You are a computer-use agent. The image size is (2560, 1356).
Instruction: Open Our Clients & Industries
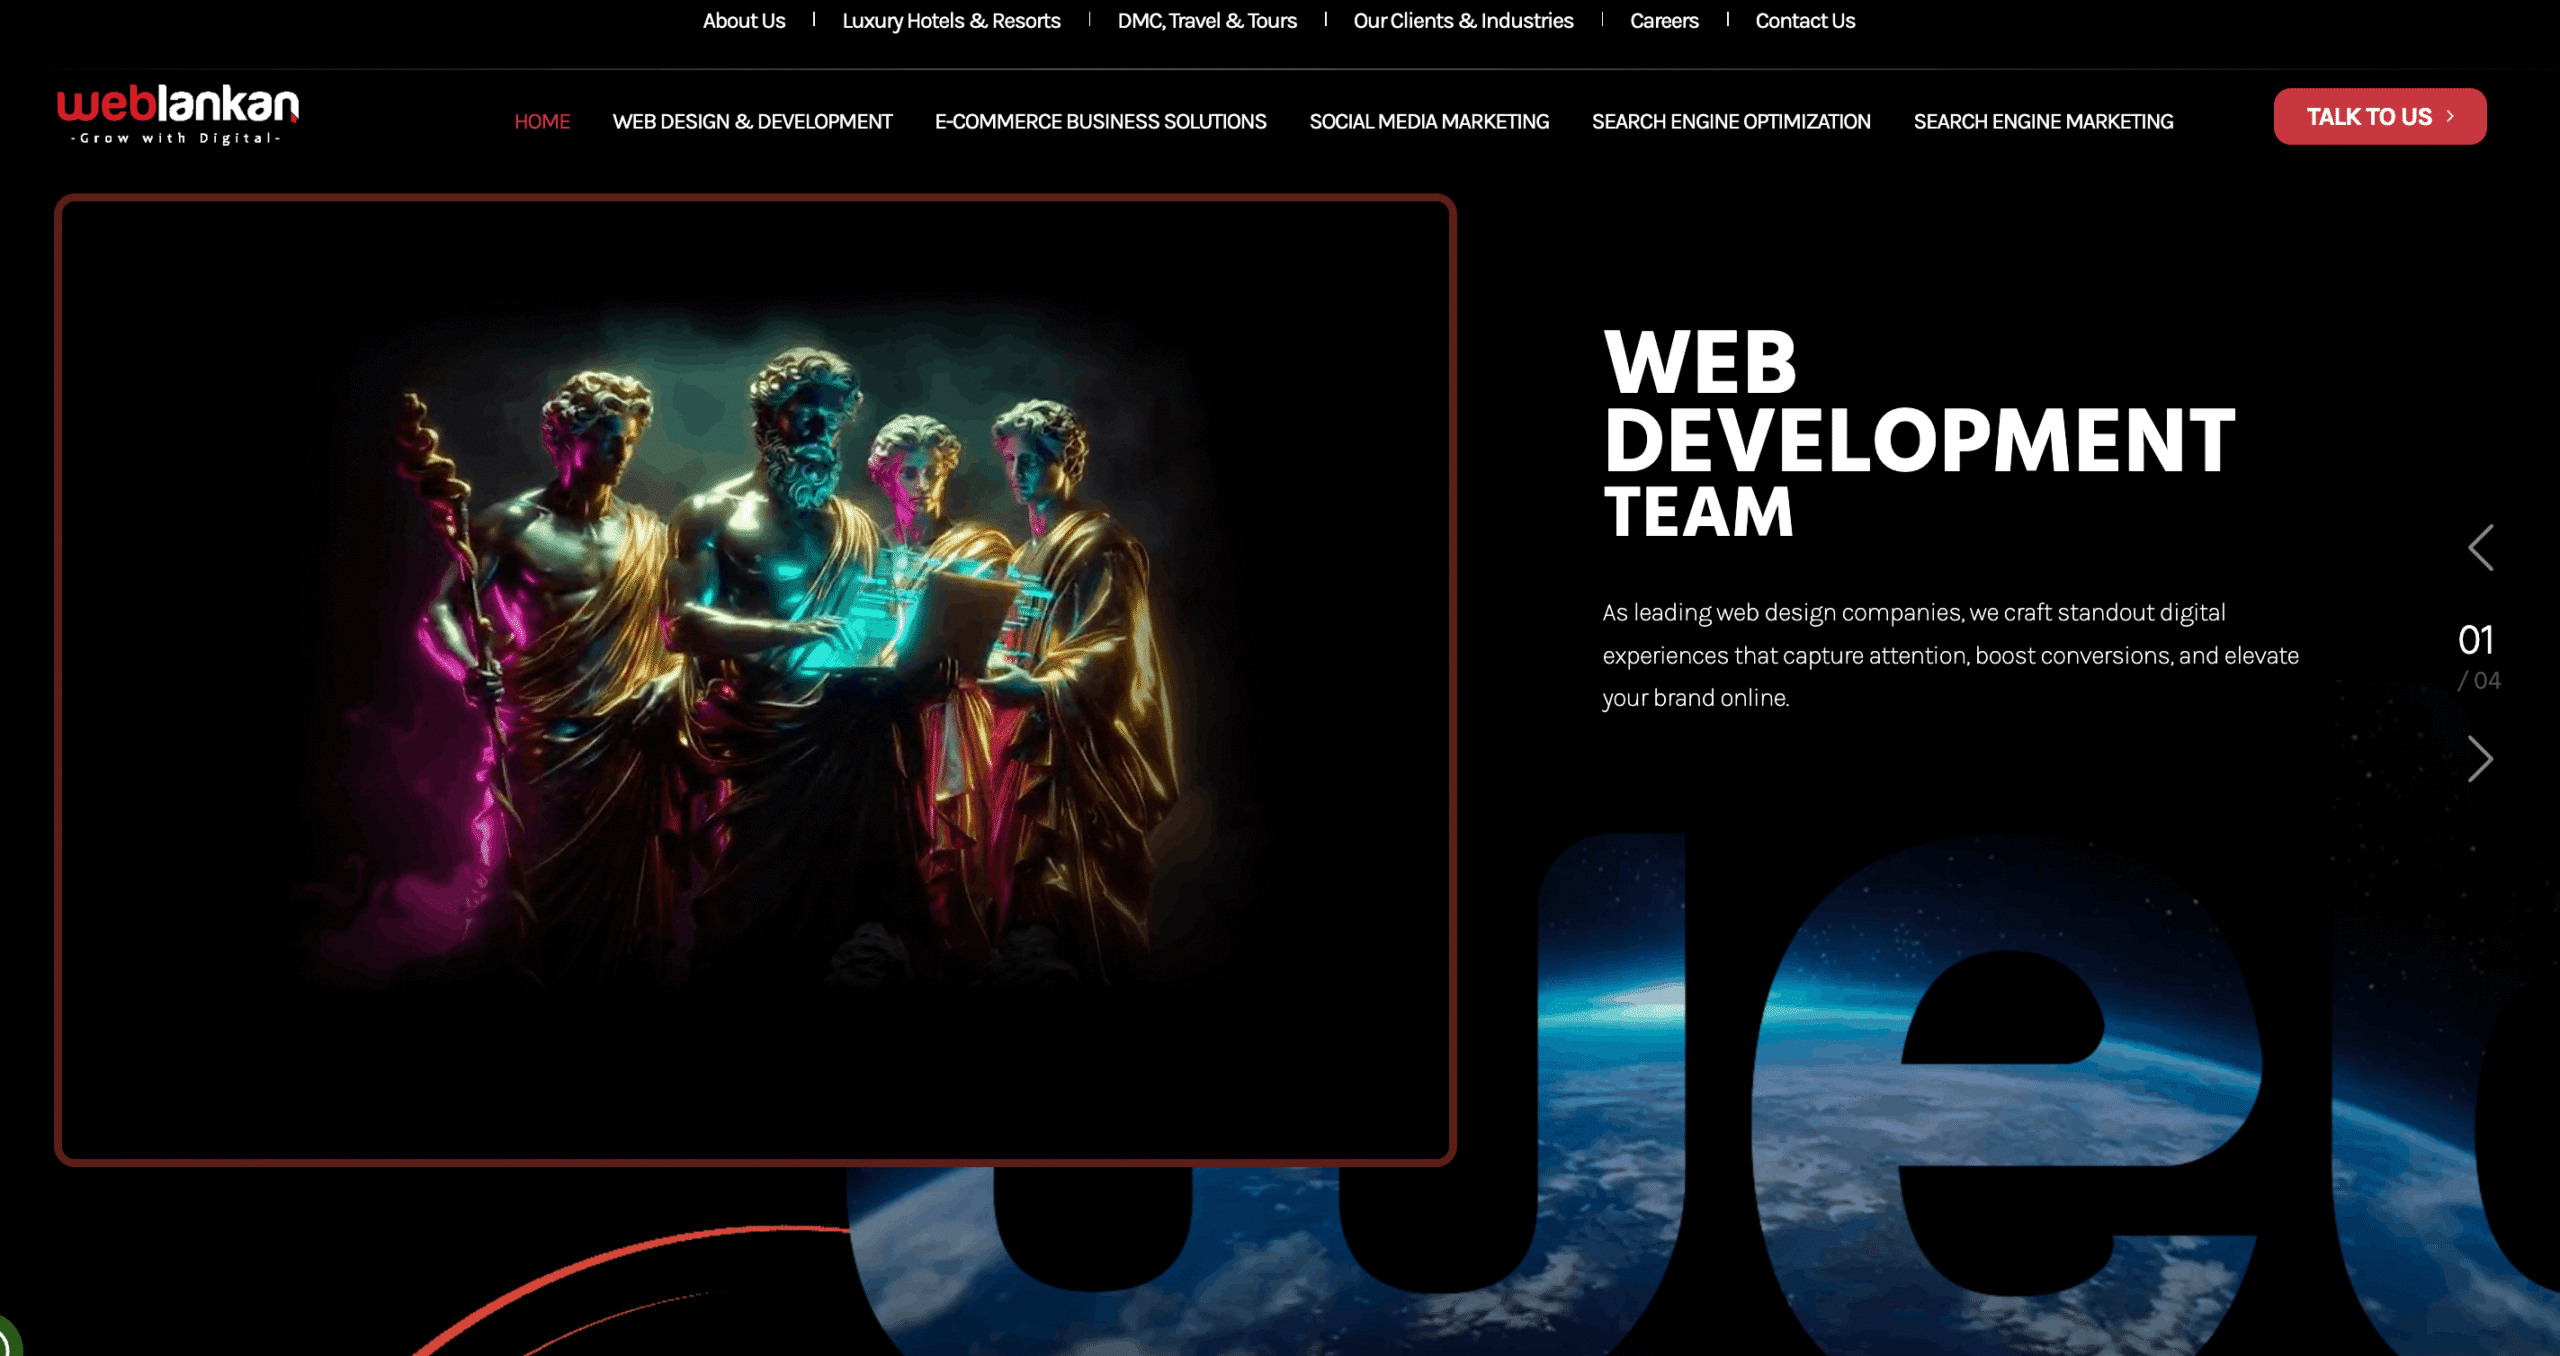(1463, 20)
